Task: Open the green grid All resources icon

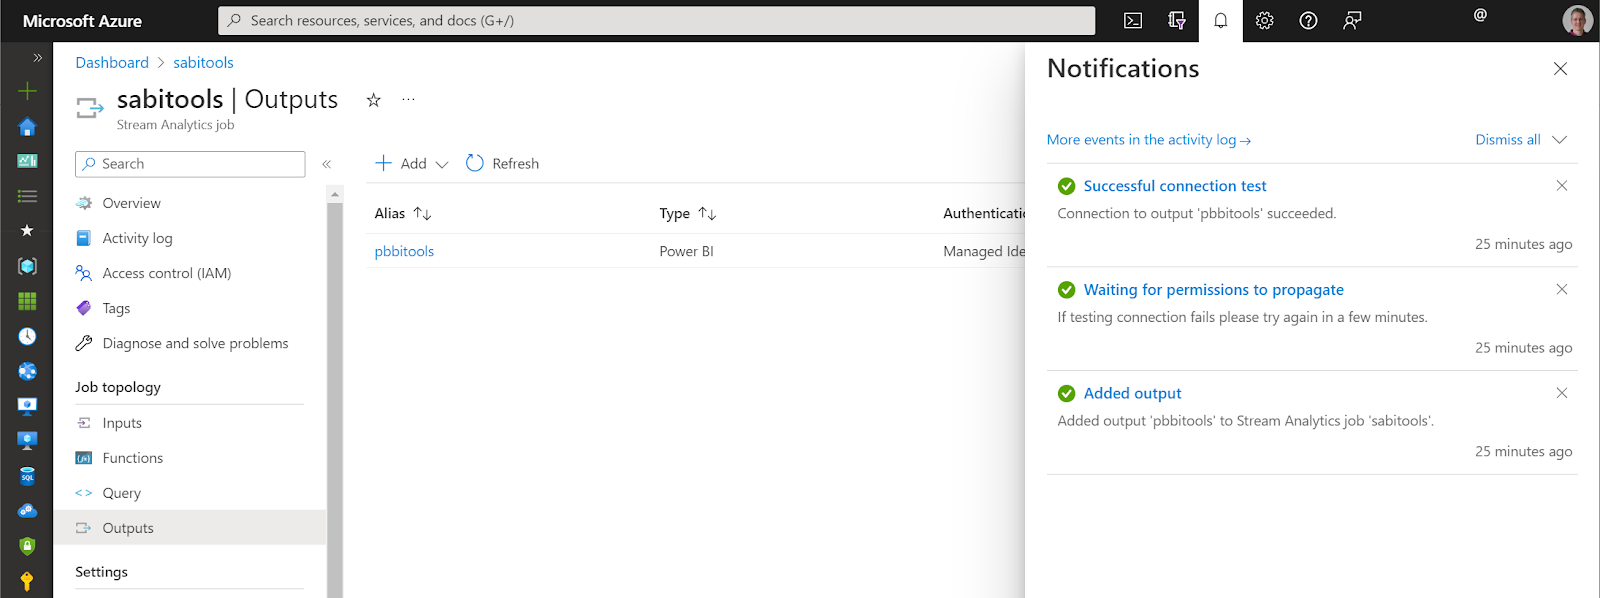Action: 27,301
